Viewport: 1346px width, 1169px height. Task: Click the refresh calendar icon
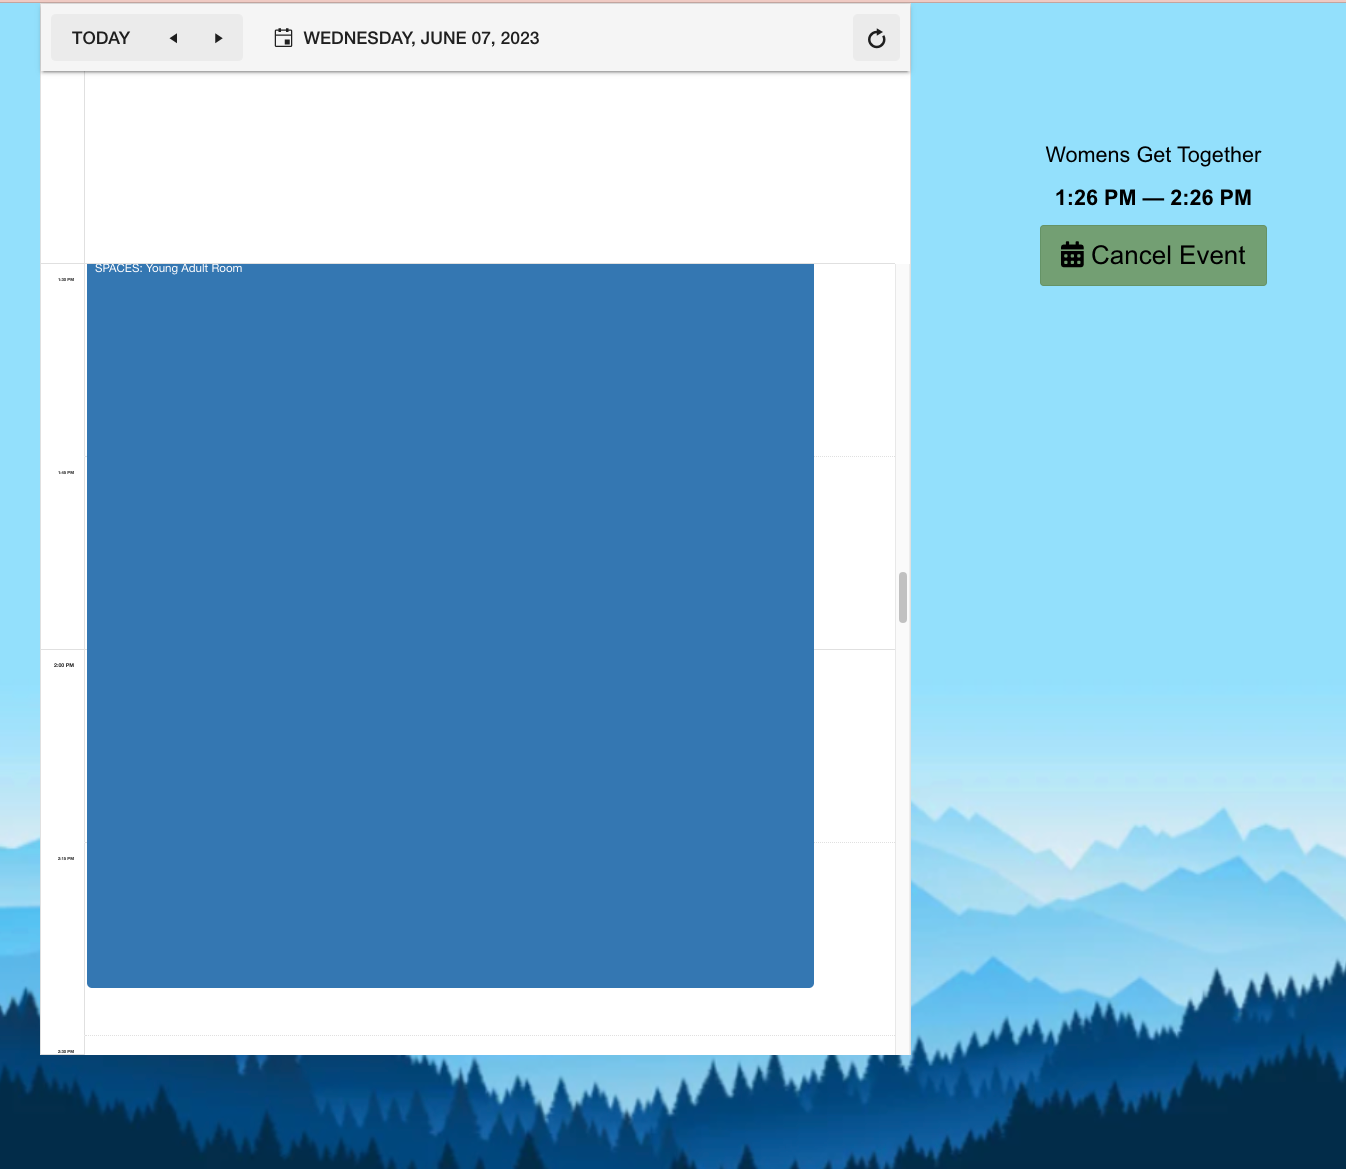(876, 38)
